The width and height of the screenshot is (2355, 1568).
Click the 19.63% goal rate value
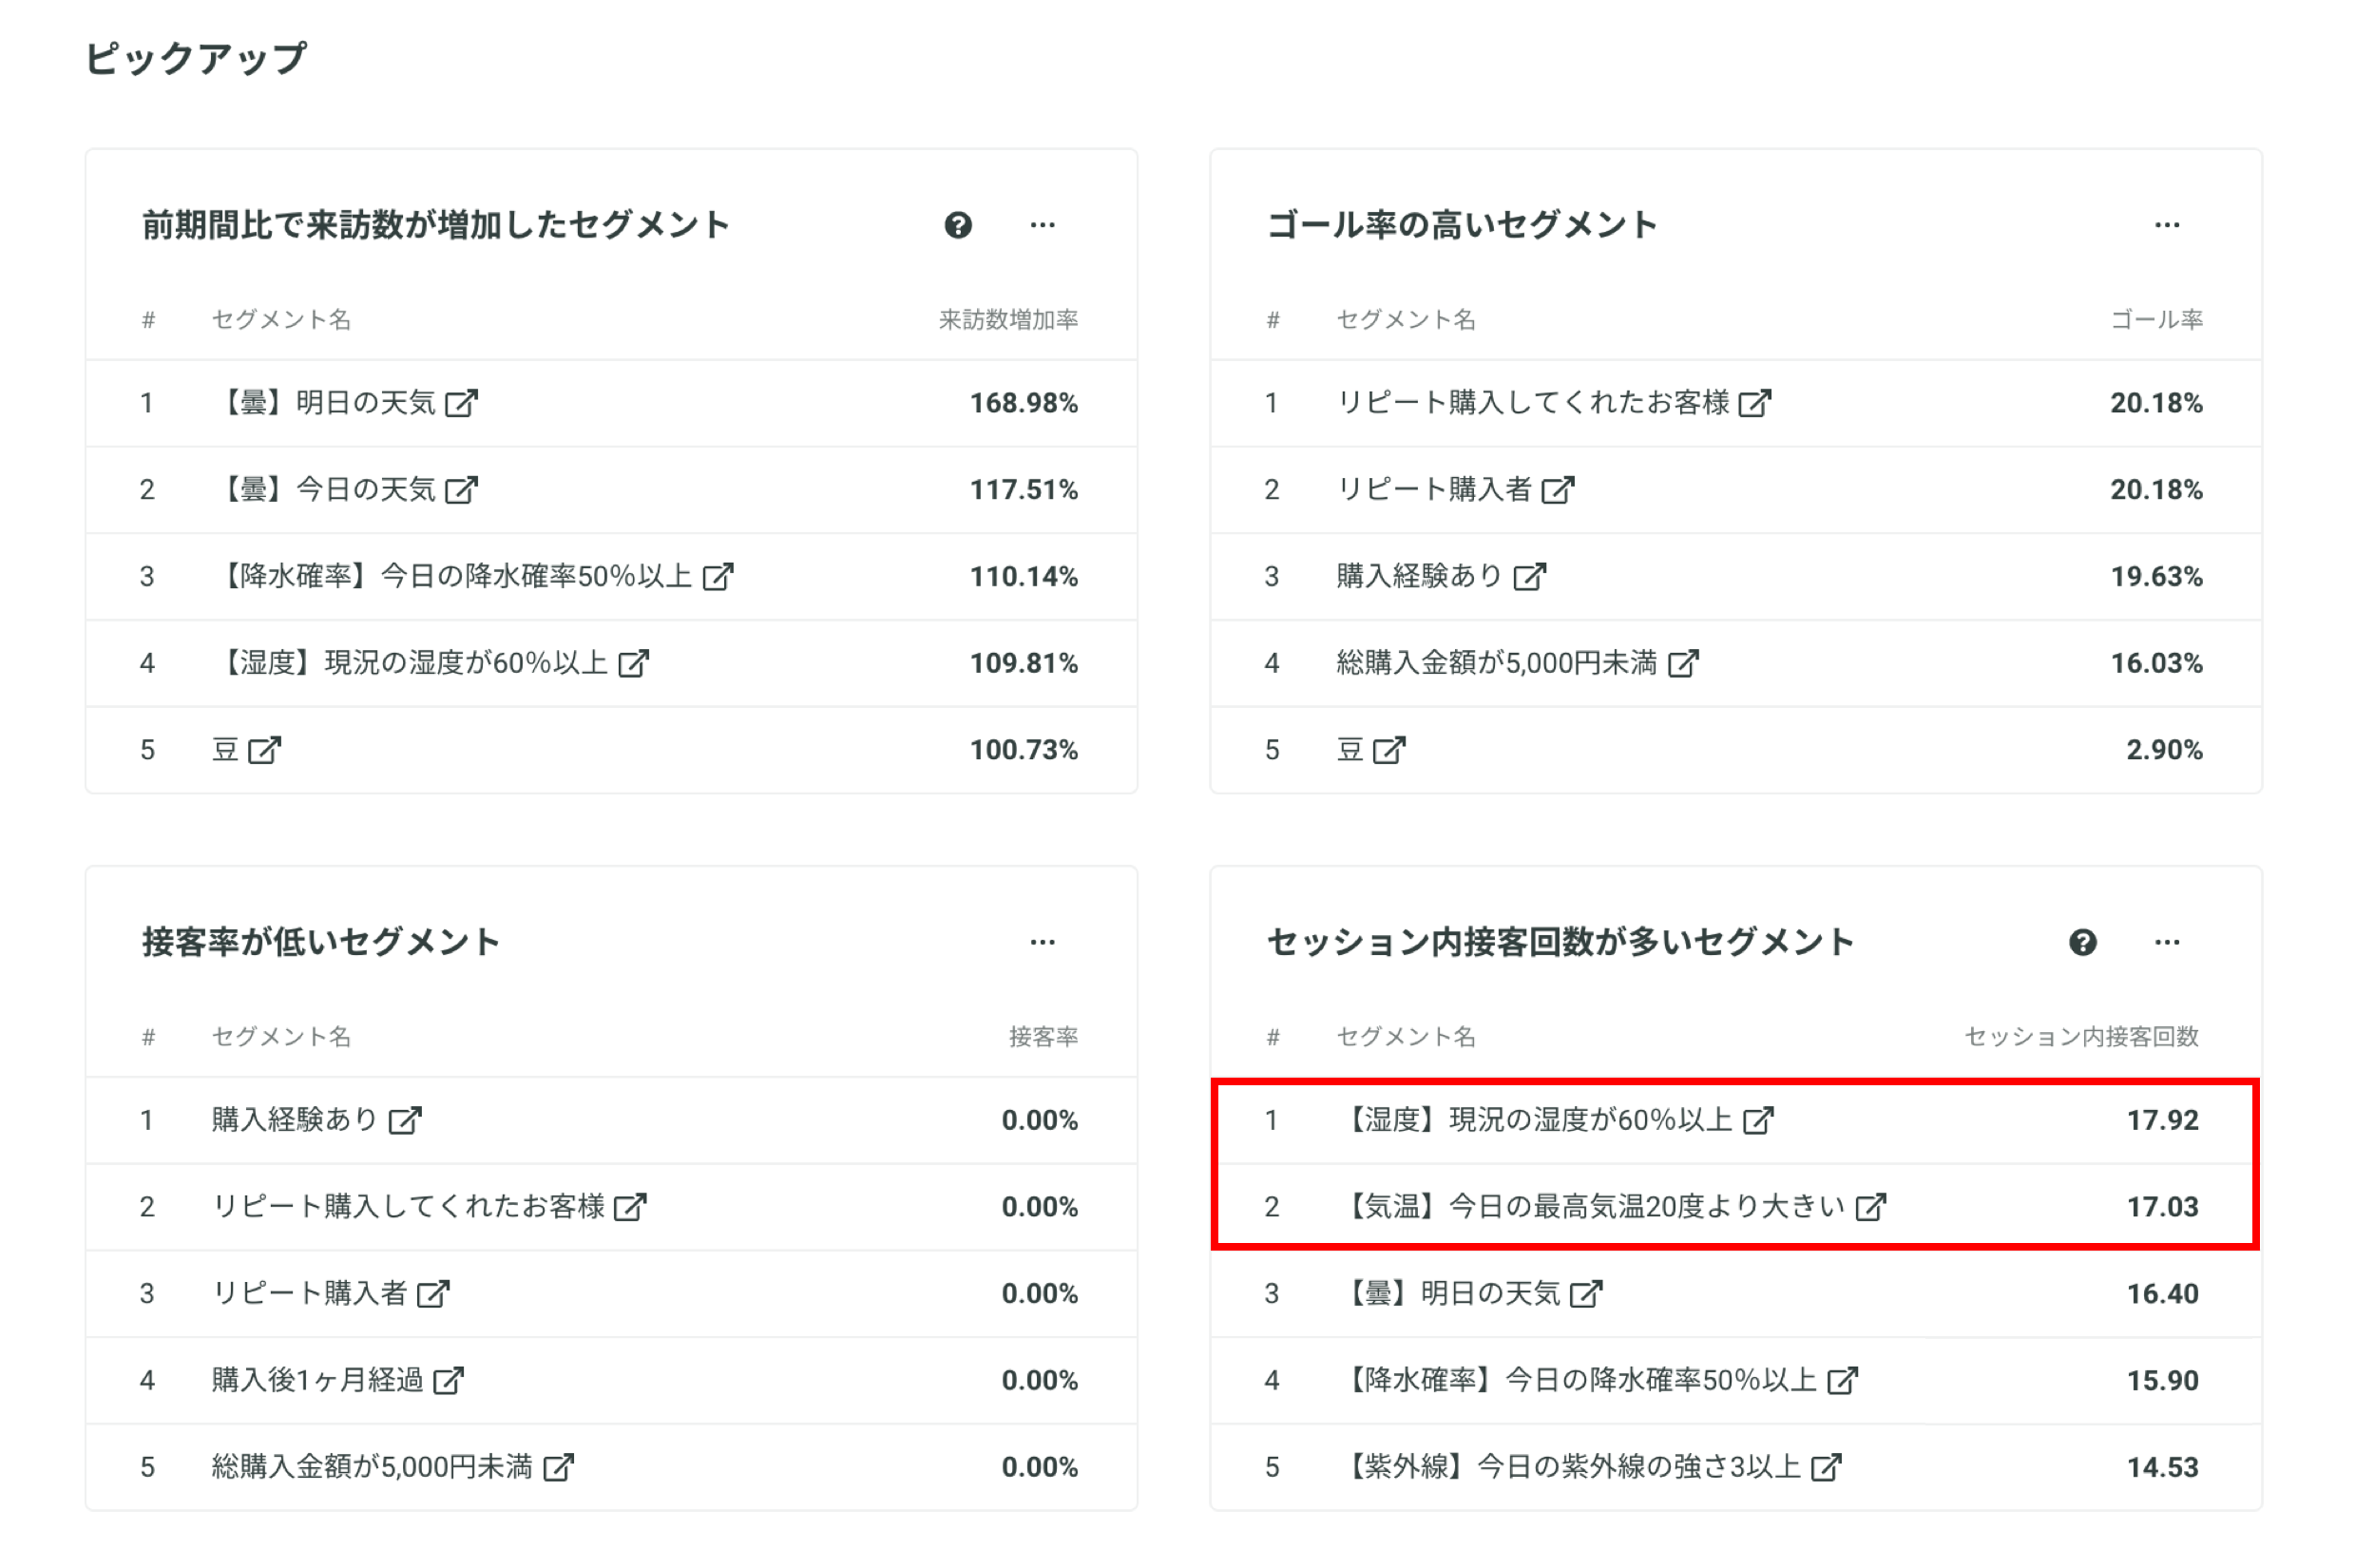[x=2155, y=577]
